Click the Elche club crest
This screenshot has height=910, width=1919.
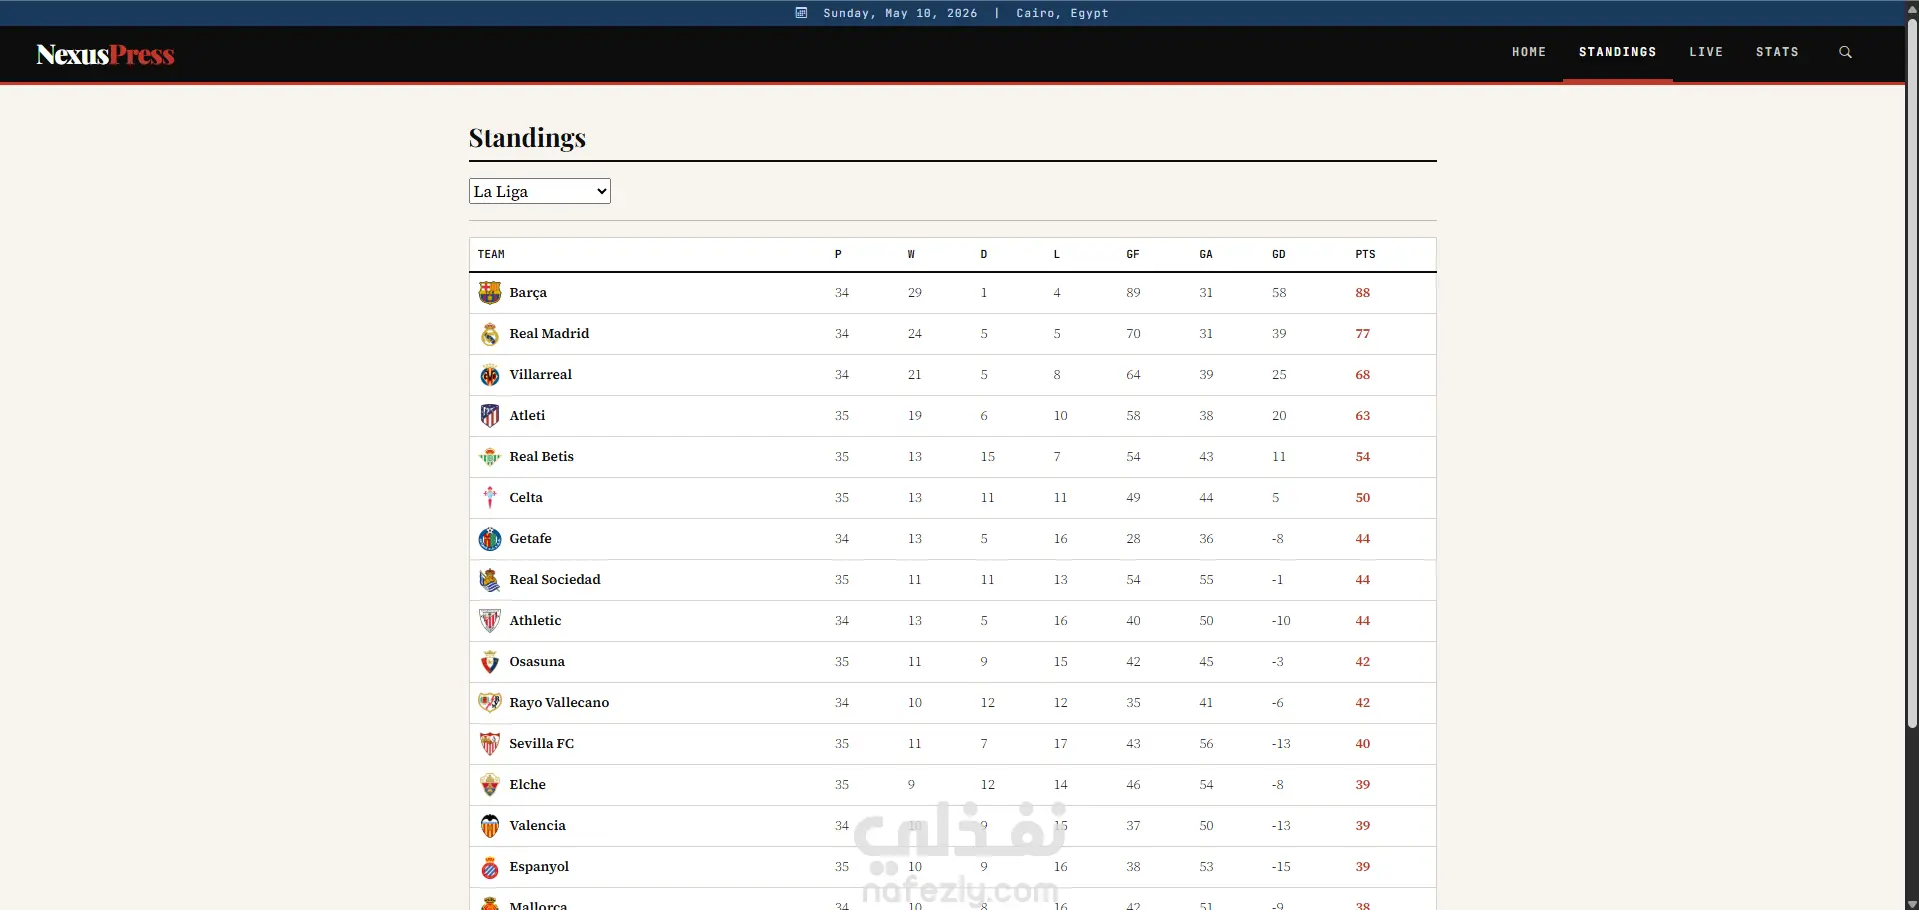coord(490,785)
